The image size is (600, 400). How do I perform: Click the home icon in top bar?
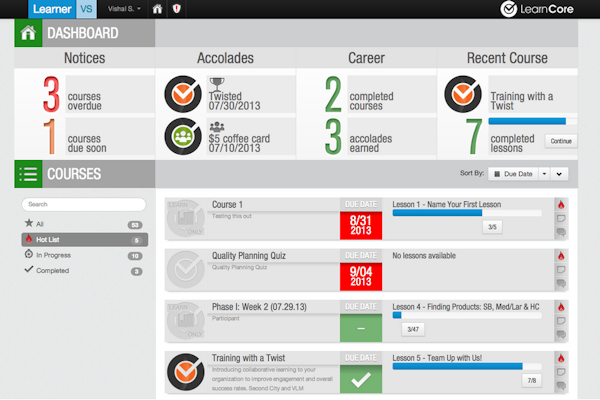[x=157, y=9]
